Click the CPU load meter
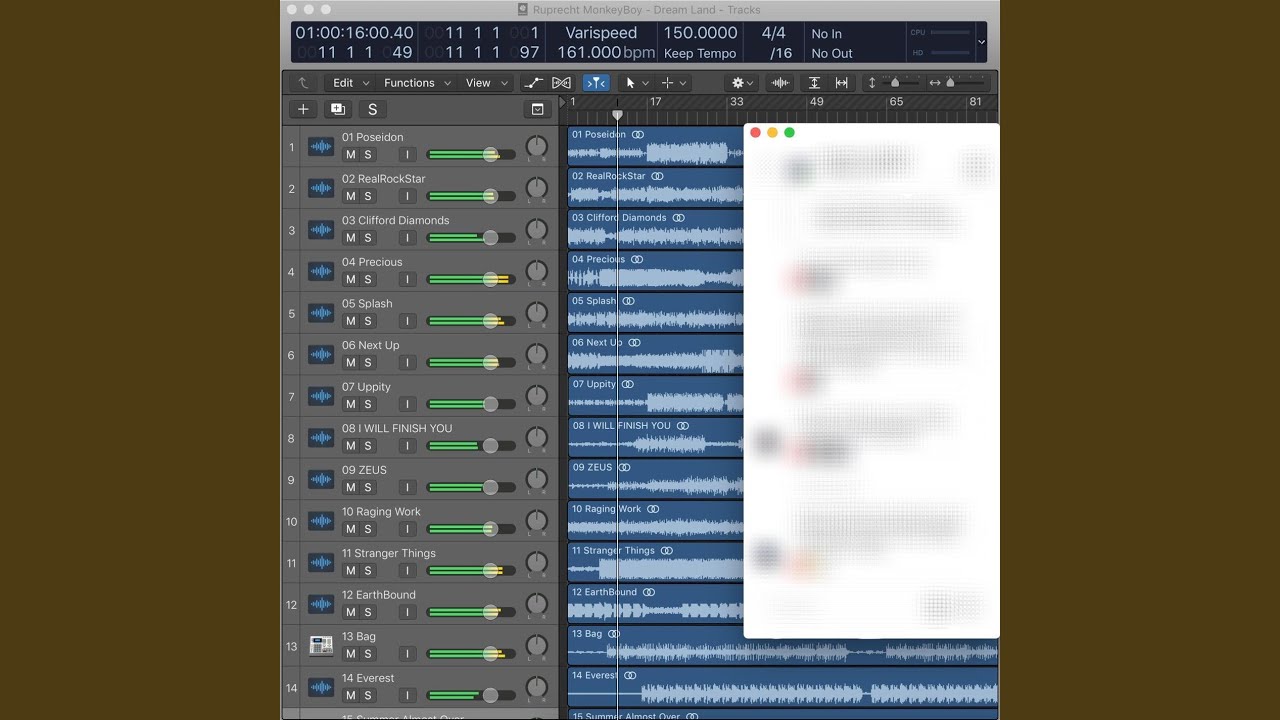The width and height of the screenshot is (1280, 720). point(940,32)
